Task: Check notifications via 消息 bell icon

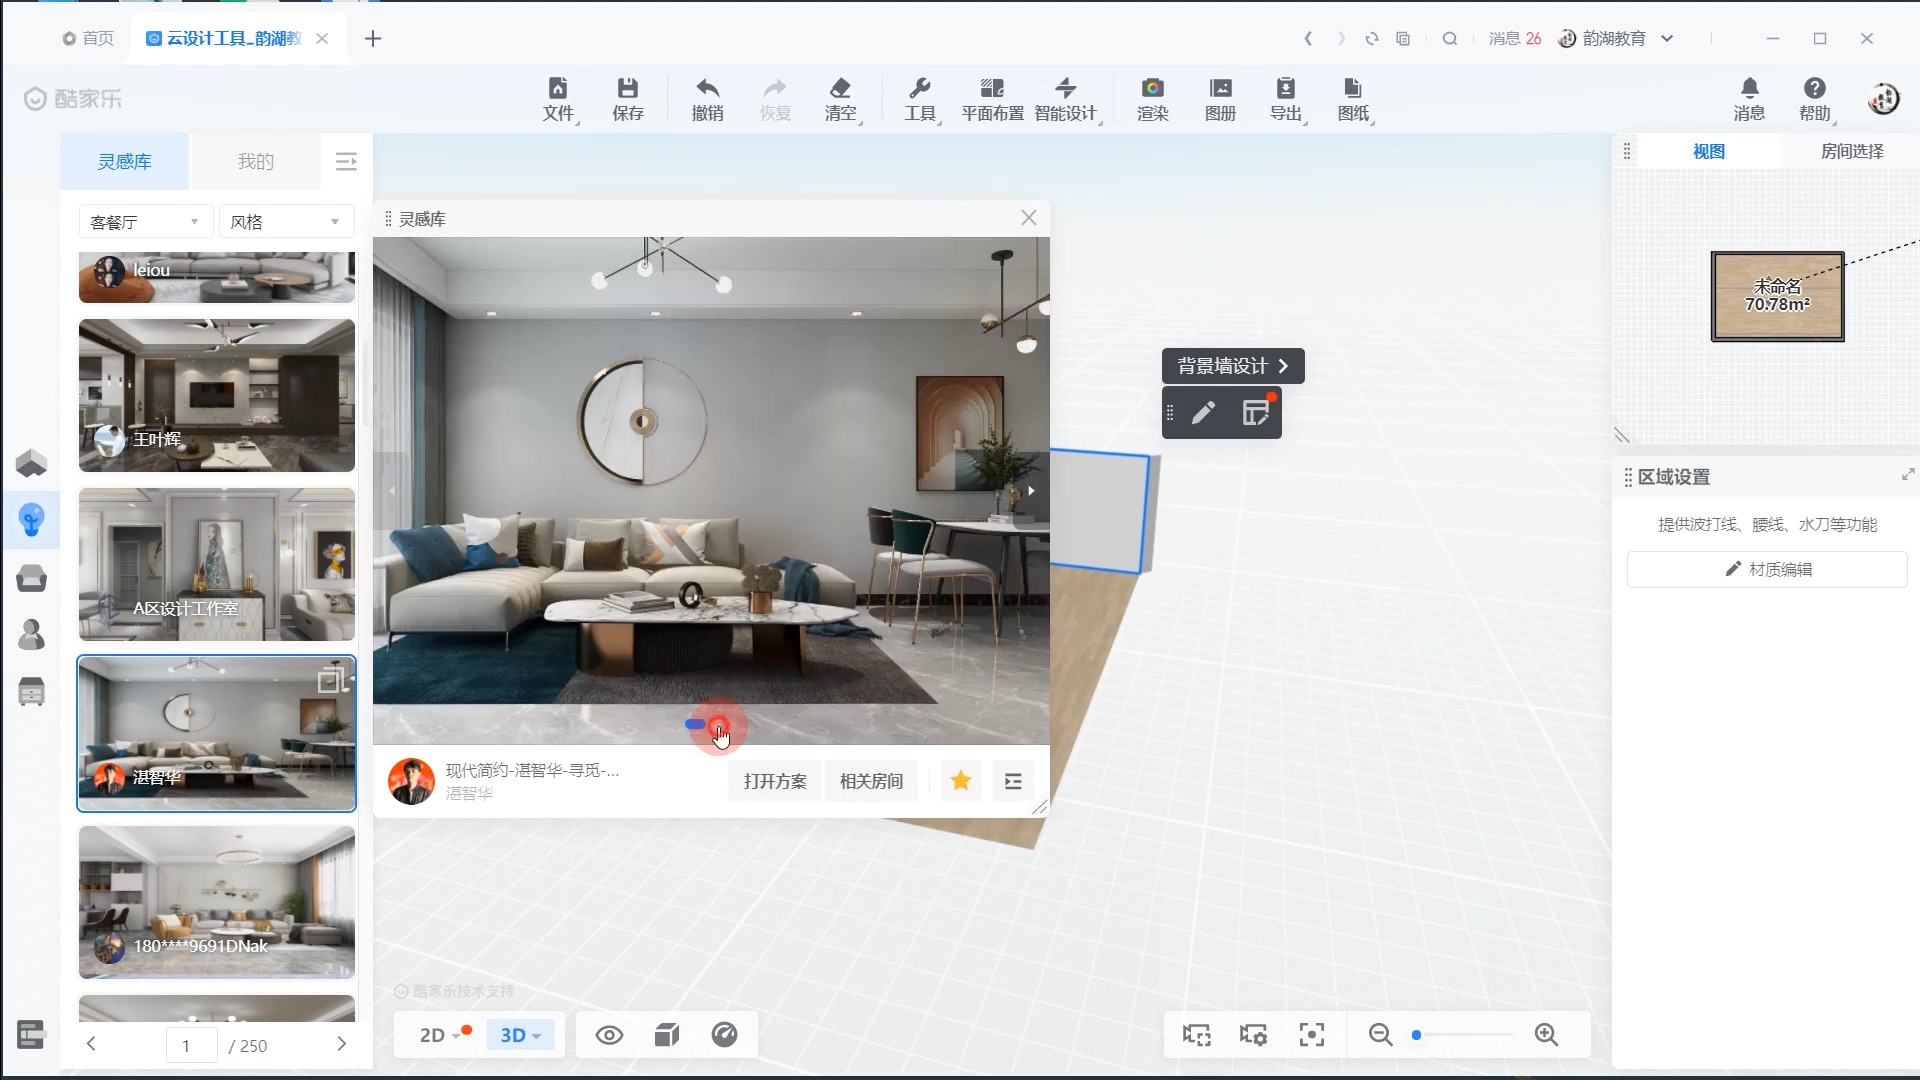Action: pyautogui.click(x=1749, y=99)
